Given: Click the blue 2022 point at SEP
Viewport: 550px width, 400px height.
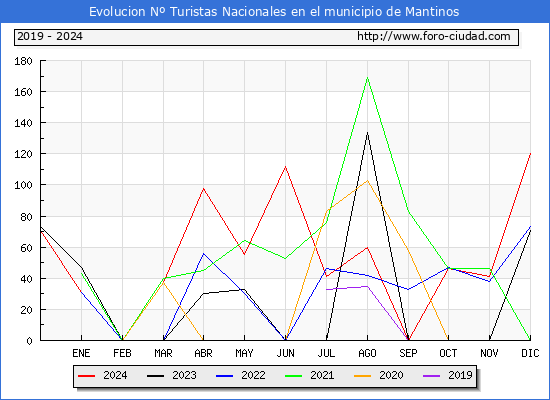Looking at the screenshot, I should [408, 289].
